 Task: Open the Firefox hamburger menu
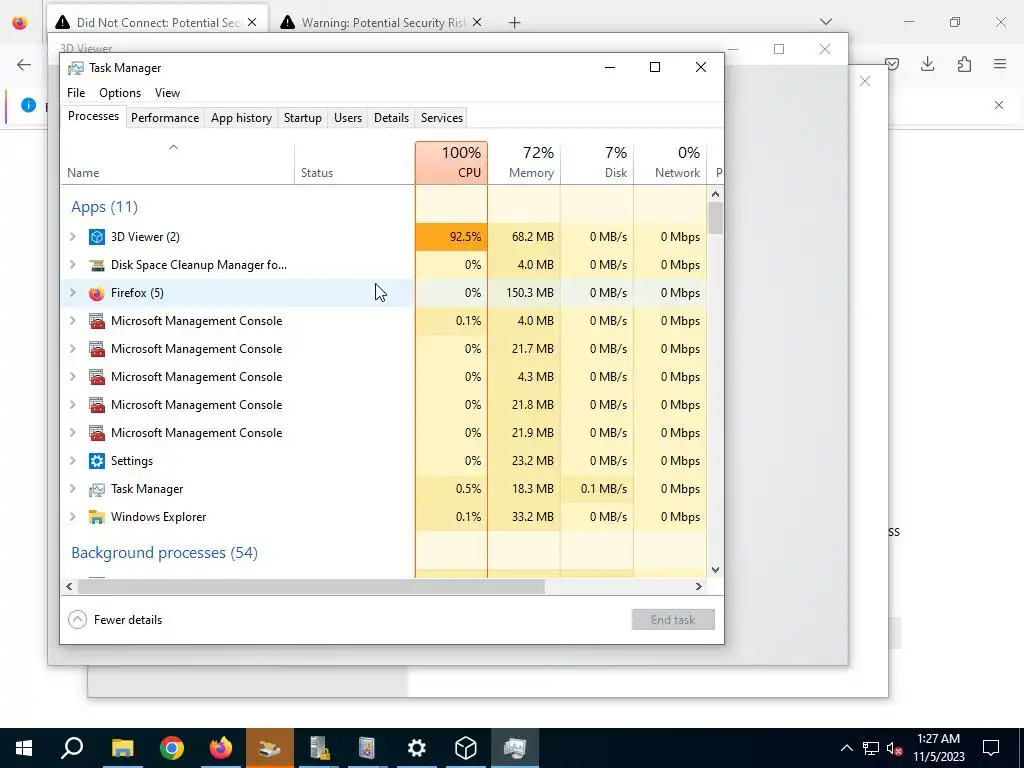(x=1000, y=64)
